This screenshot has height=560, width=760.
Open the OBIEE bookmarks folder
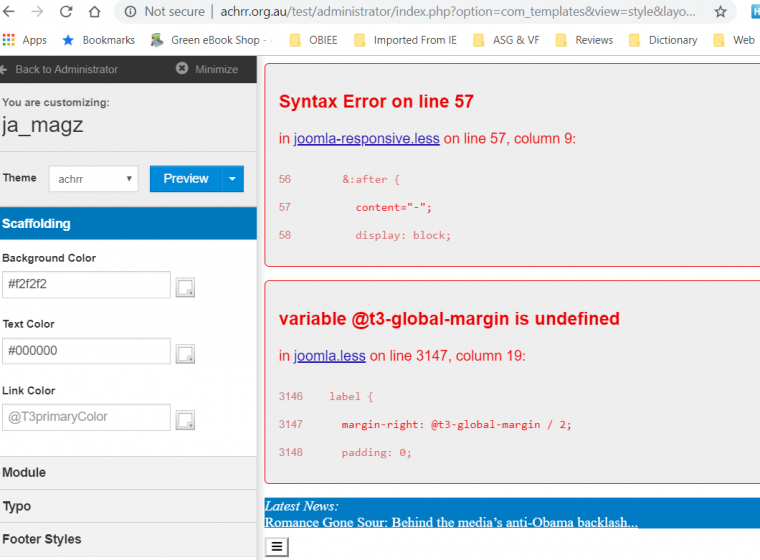[318, 40]
